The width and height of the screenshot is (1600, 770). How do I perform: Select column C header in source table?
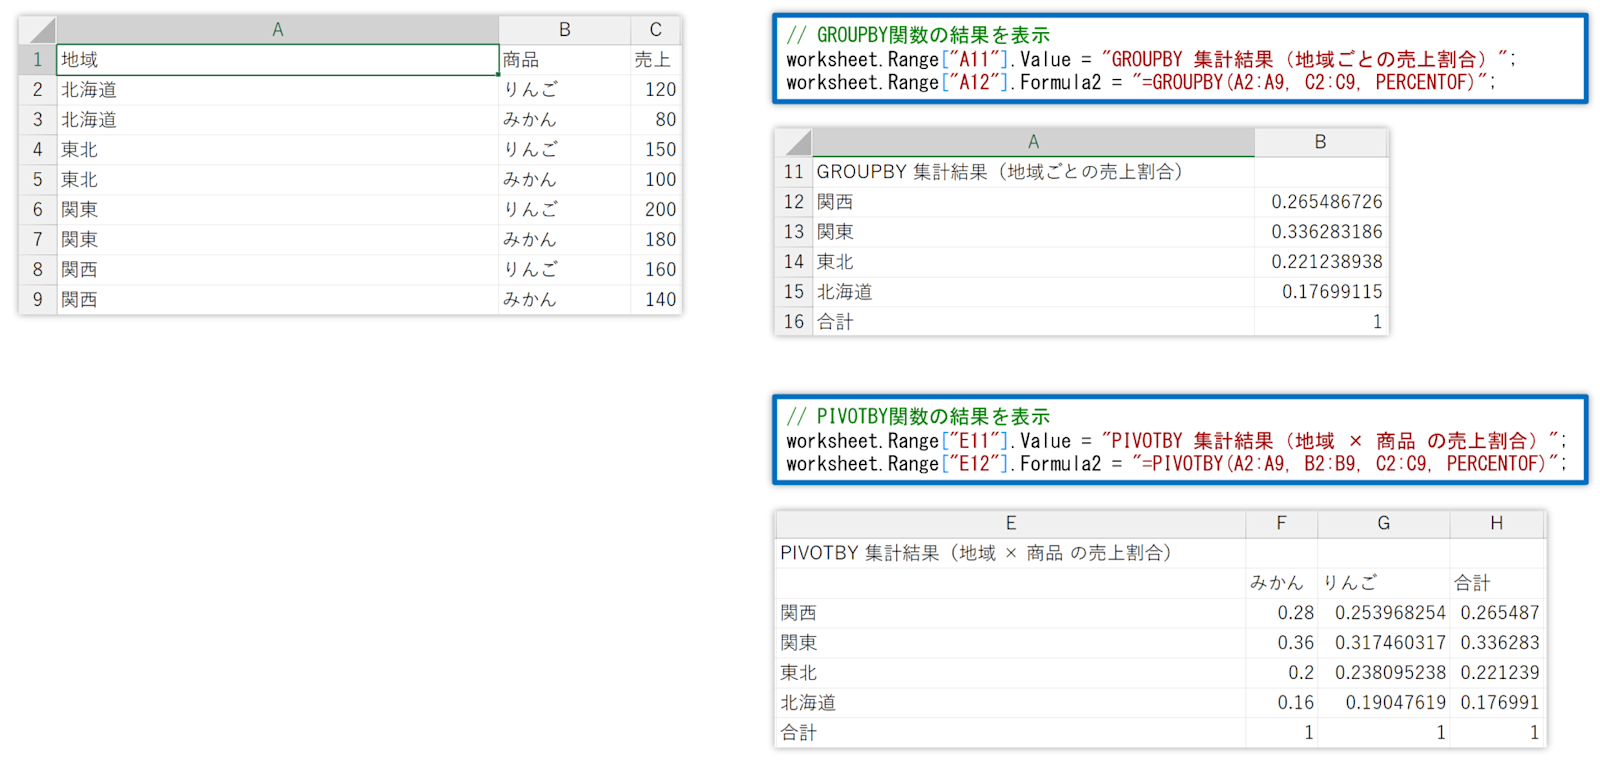tap(656, 30)
